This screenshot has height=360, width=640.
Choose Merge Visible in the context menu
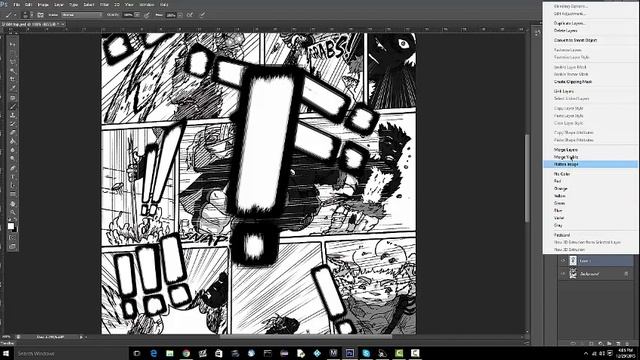pos(590,157)
